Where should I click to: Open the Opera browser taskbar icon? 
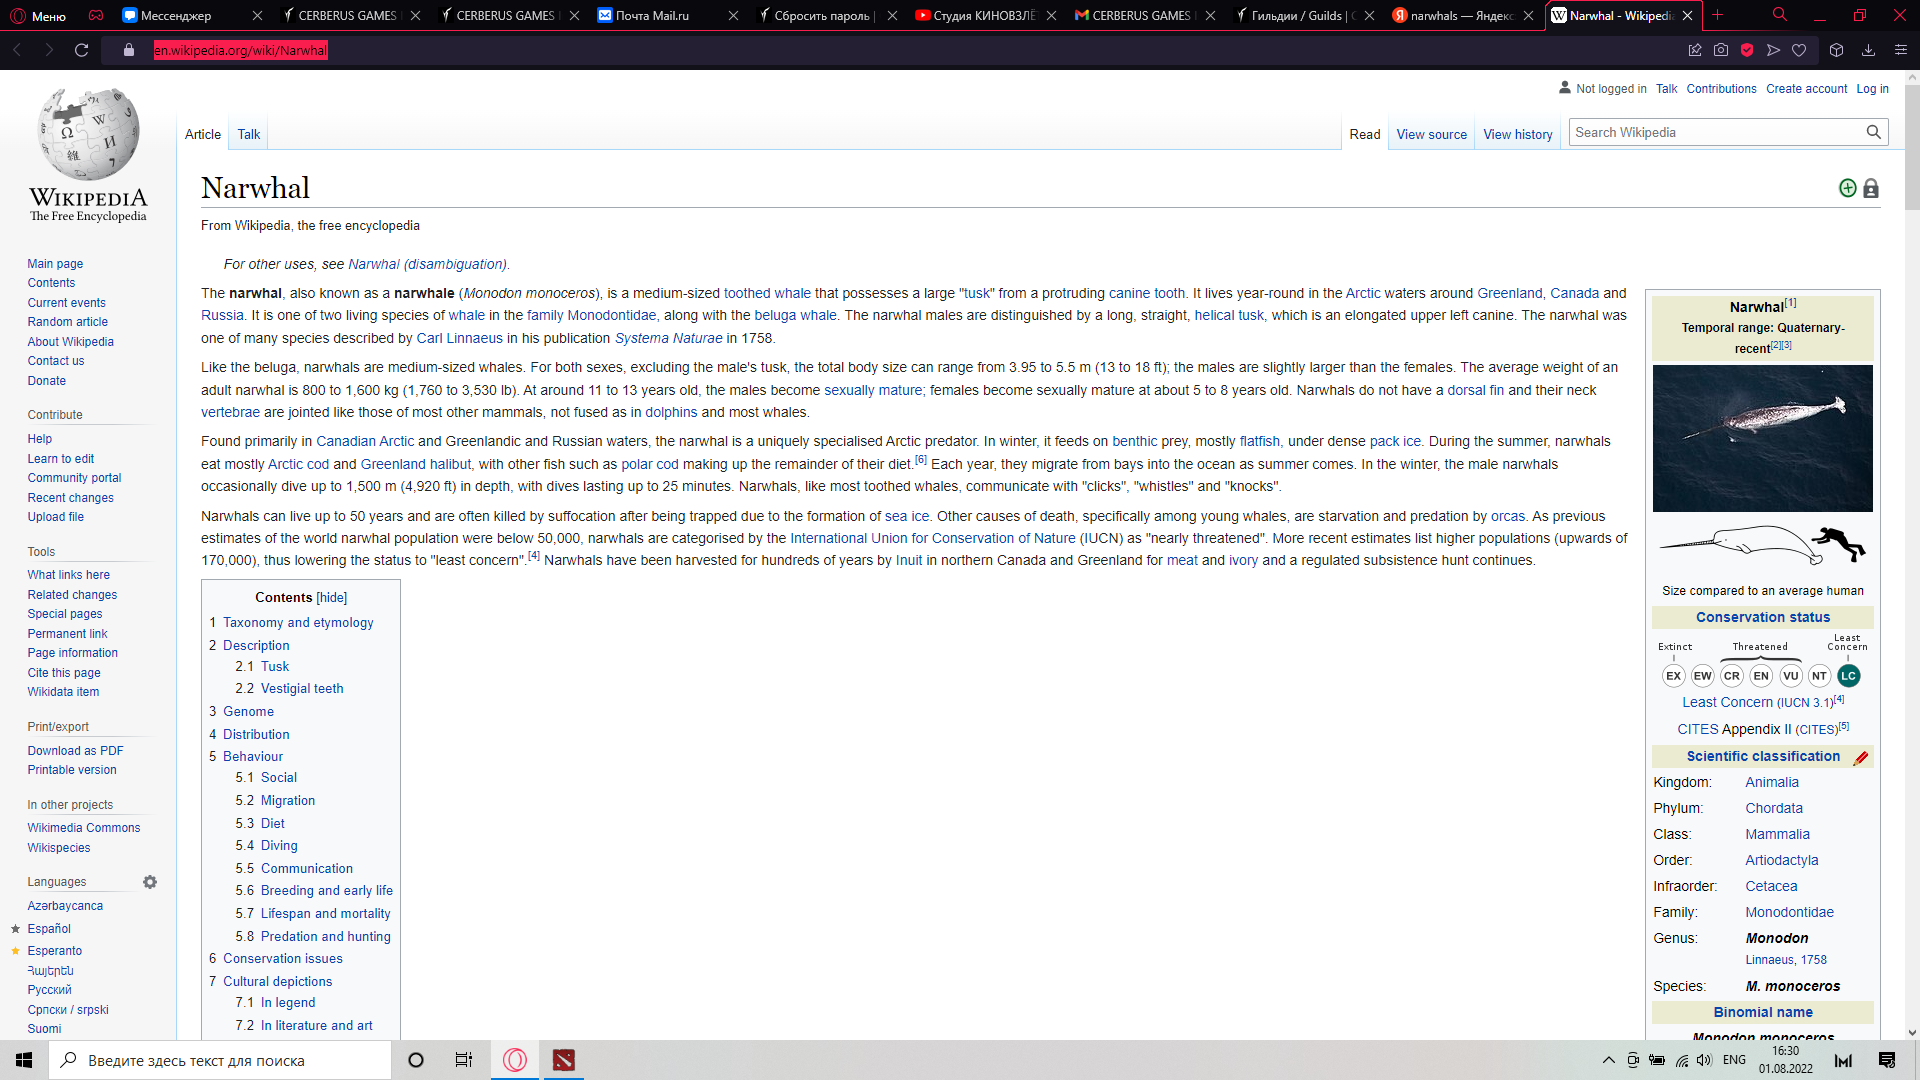515,1060
